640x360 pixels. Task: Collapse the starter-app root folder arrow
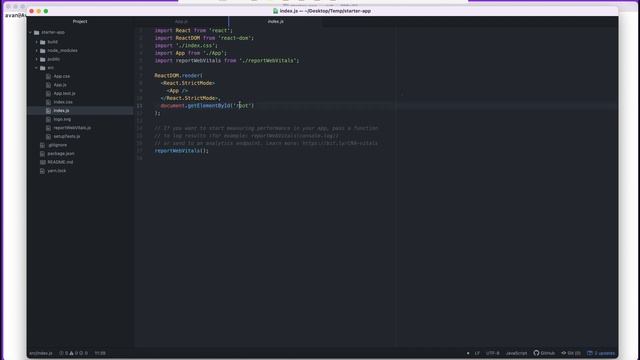click(x=30, y=32)
